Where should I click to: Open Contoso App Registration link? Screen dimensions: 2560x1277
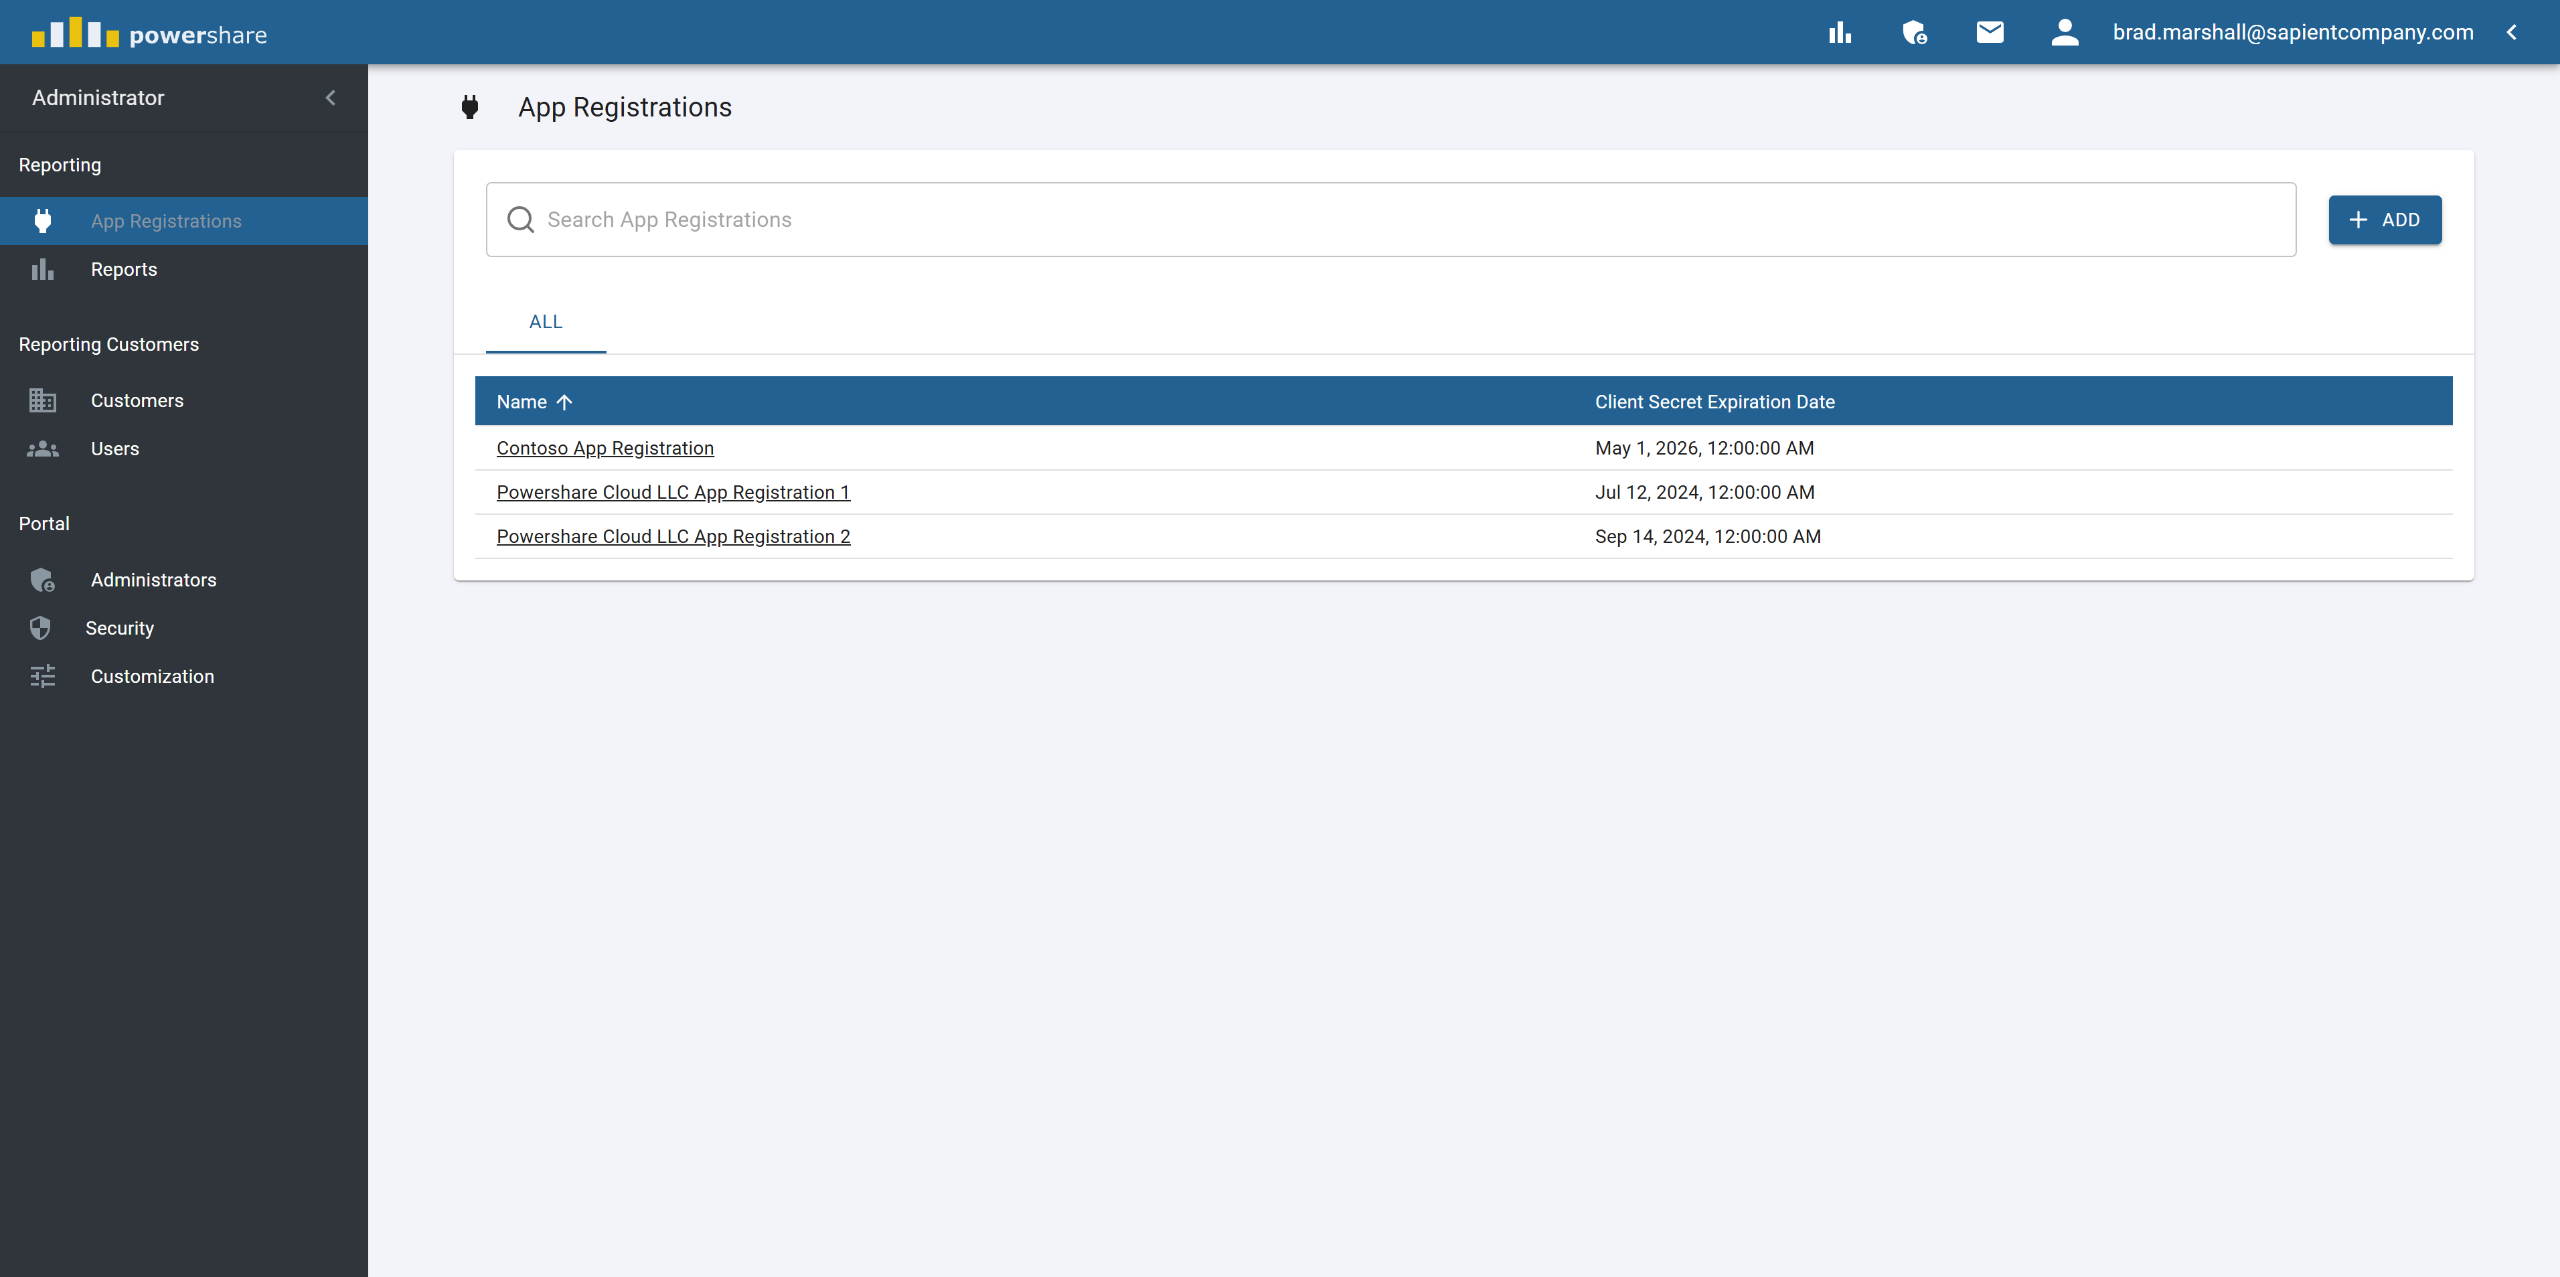click(605, 448)
